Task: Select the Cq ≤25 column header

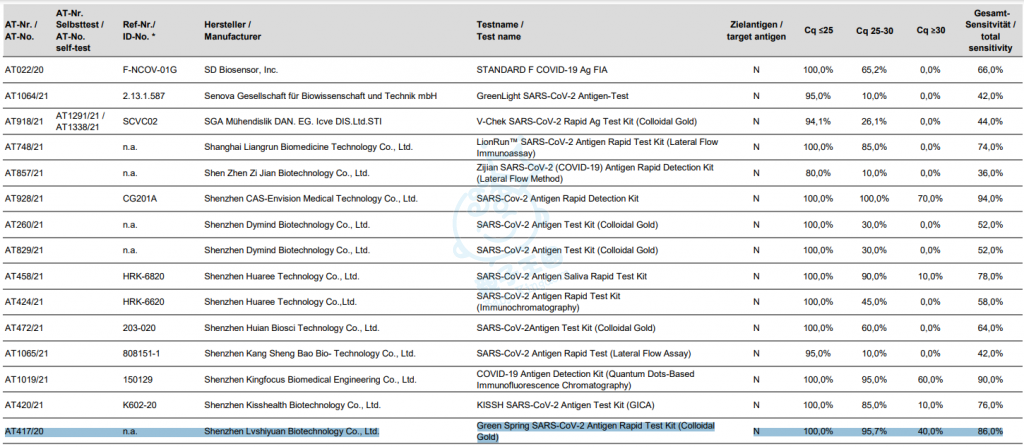Action: point(819,30)
